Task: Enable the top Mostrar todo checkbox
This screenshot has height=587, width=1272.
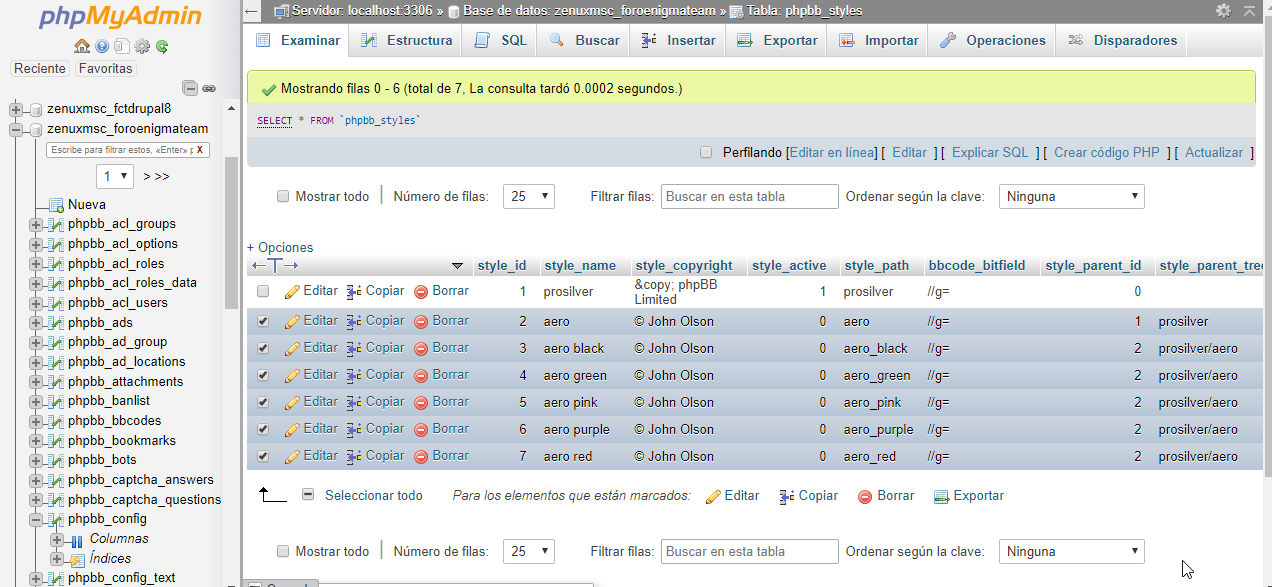Action: pyautogui.click(x=283, y=197)
